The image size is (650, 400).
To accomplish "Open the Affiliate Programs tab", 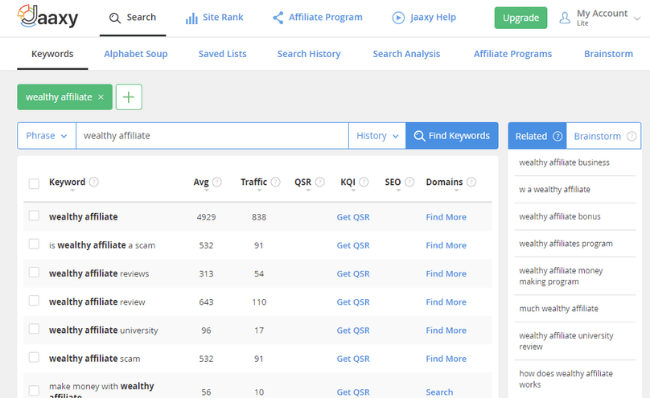I will click(x=513, y=54).
